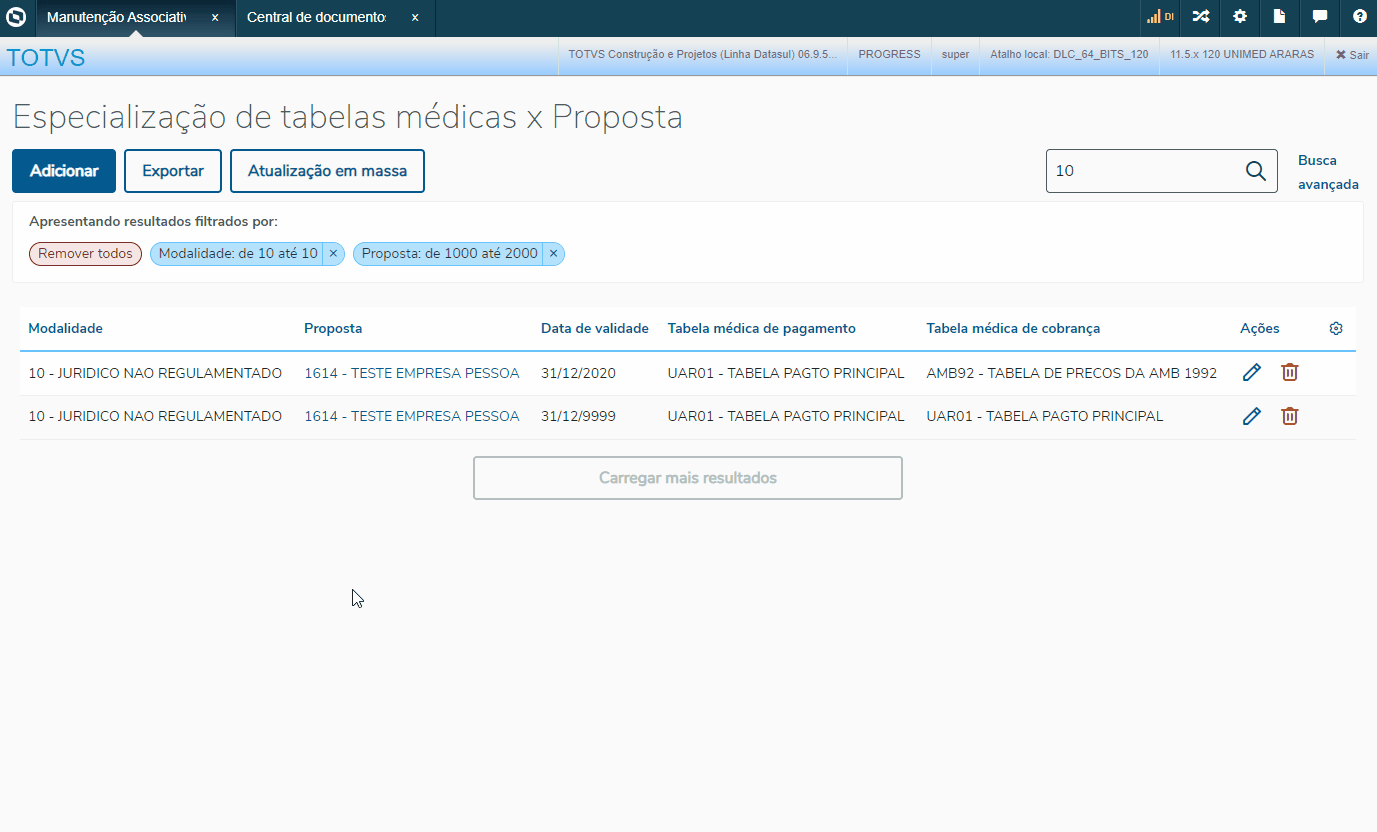Viewport: 1377px width, 832px height.
Task: Click the TOTVS brand text
Action: click(x=46, y=58)
